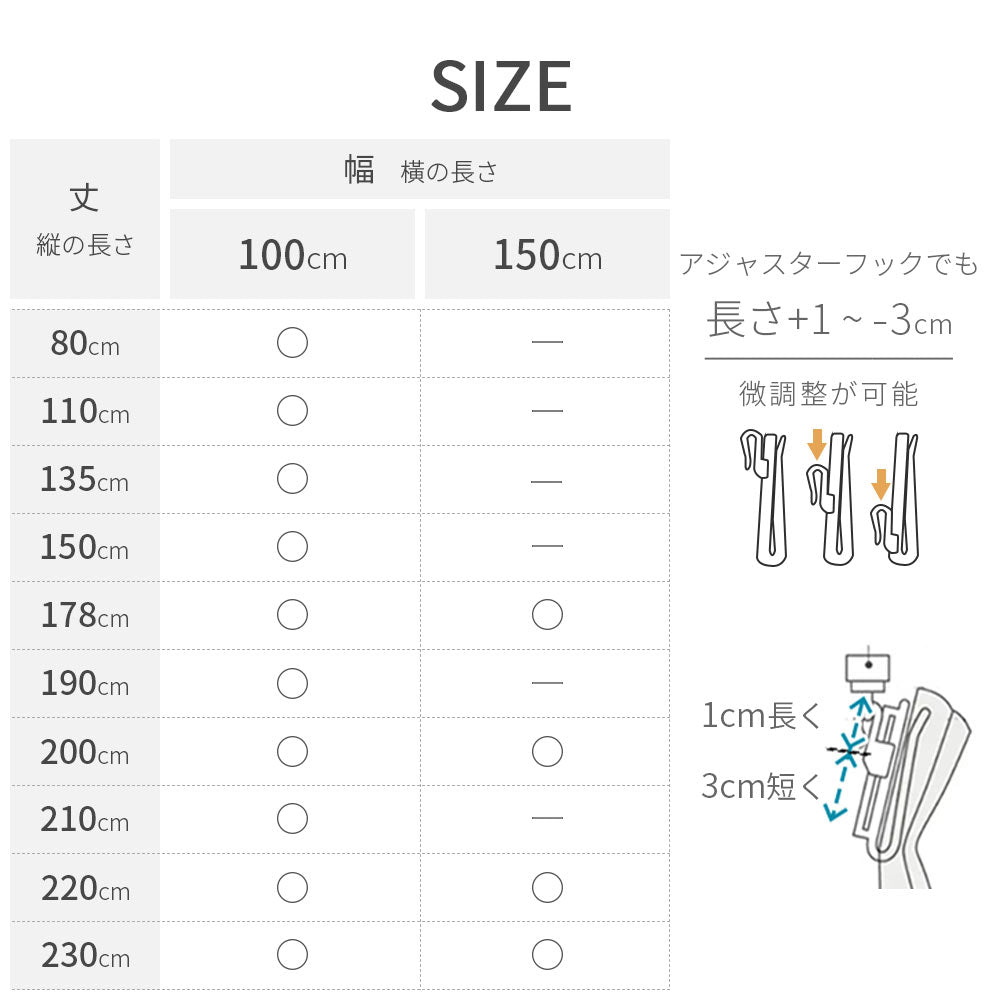Click the first orange down arrow

coord(817,444)
